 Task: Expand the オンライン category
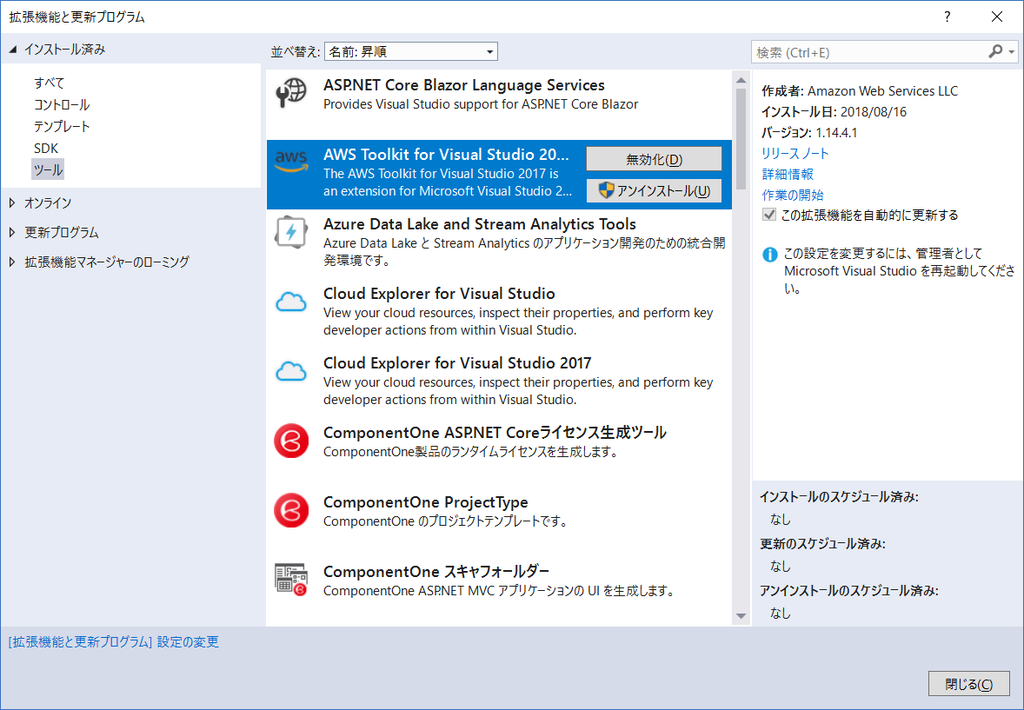pos(12,203)
